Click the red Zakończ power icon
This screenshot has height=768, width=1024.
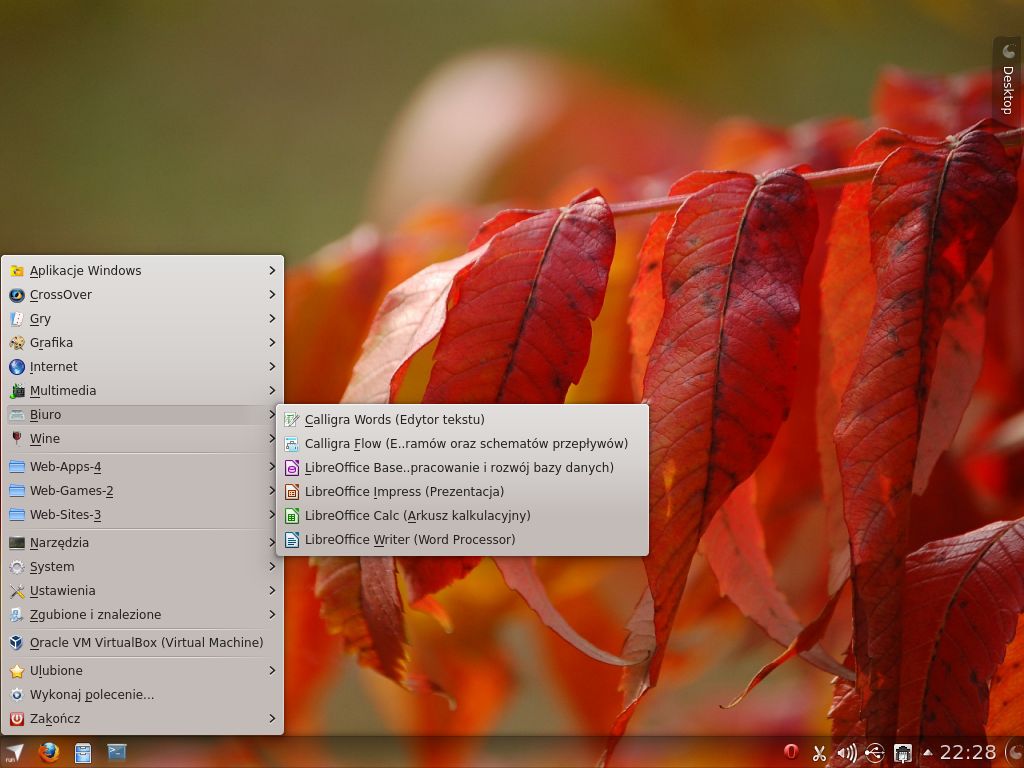pyautogui.click(x=17, y=718)
